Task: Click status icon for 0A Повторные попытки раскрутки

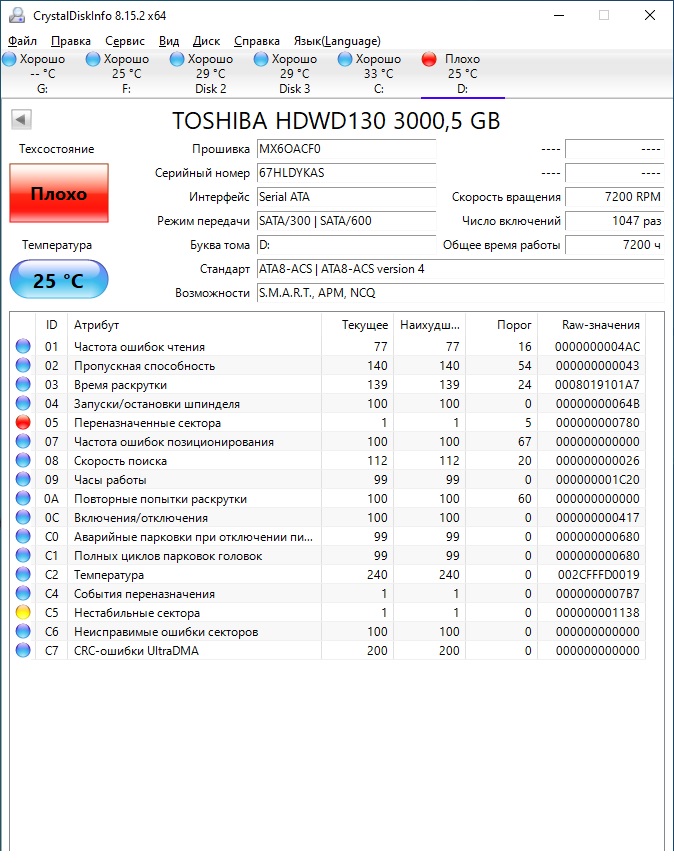Action: coord(23,498)
